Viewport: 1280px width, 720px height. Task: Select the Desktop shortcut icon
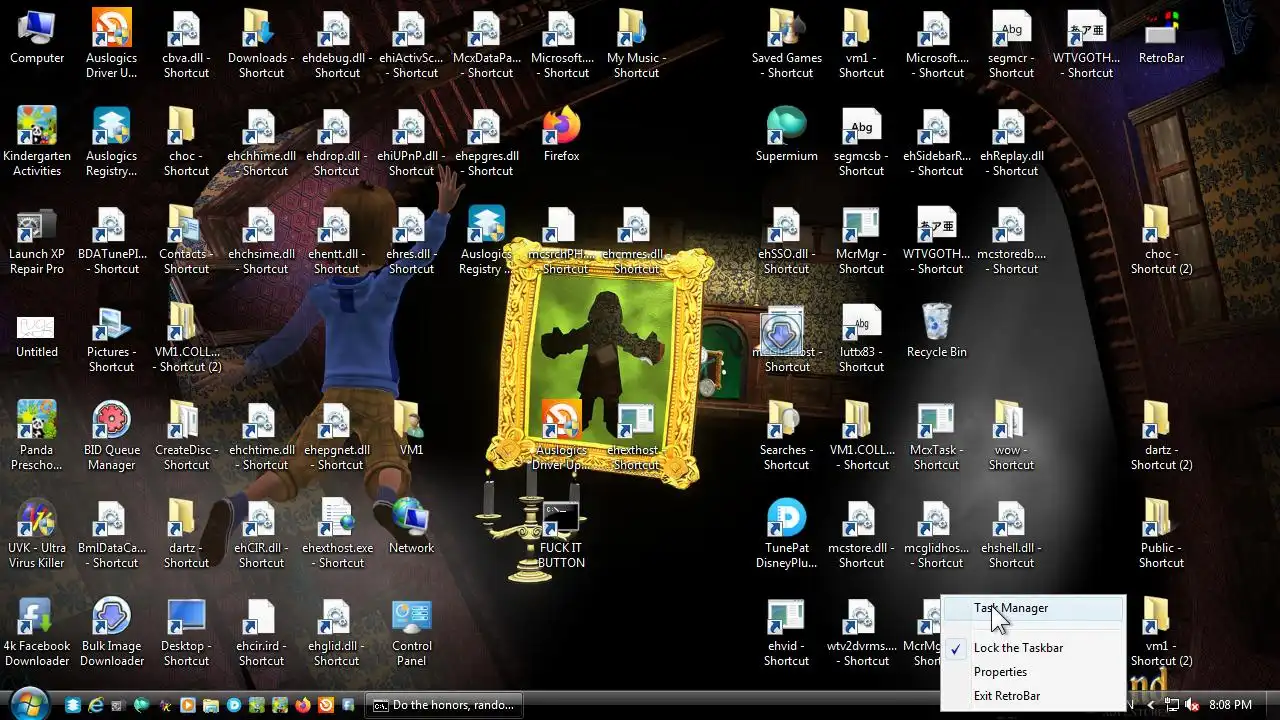click(187, 633)
